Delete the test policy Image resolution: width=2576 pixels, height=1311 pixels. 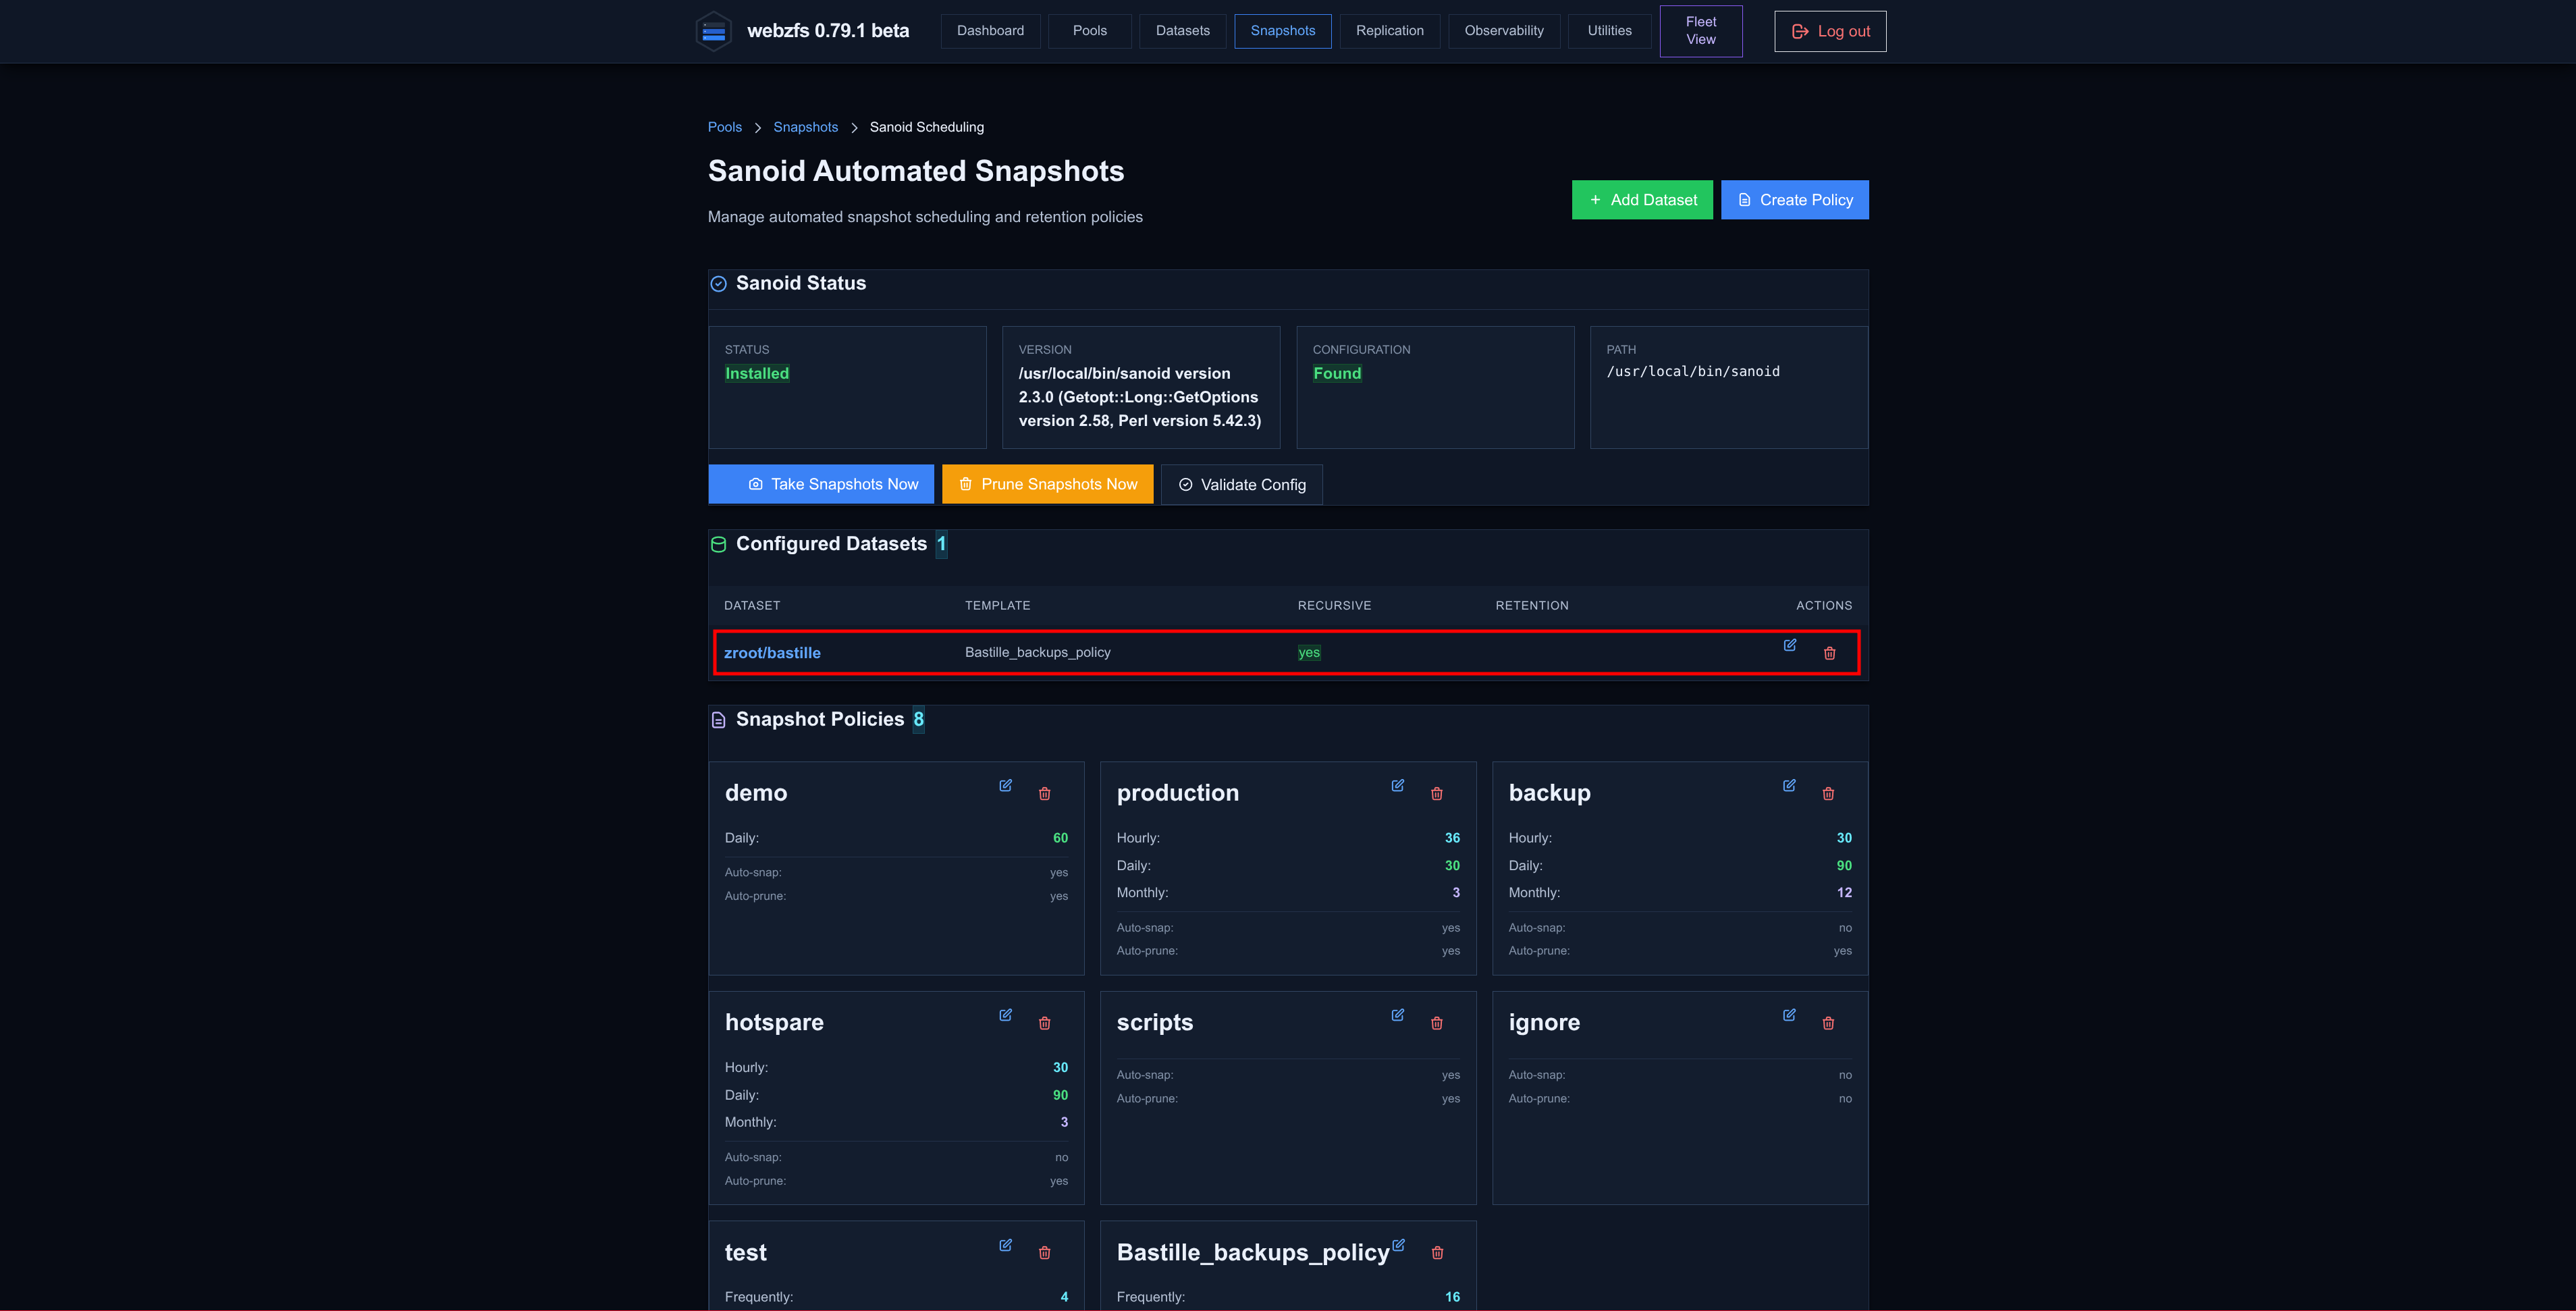(x=1044, y=1253)
